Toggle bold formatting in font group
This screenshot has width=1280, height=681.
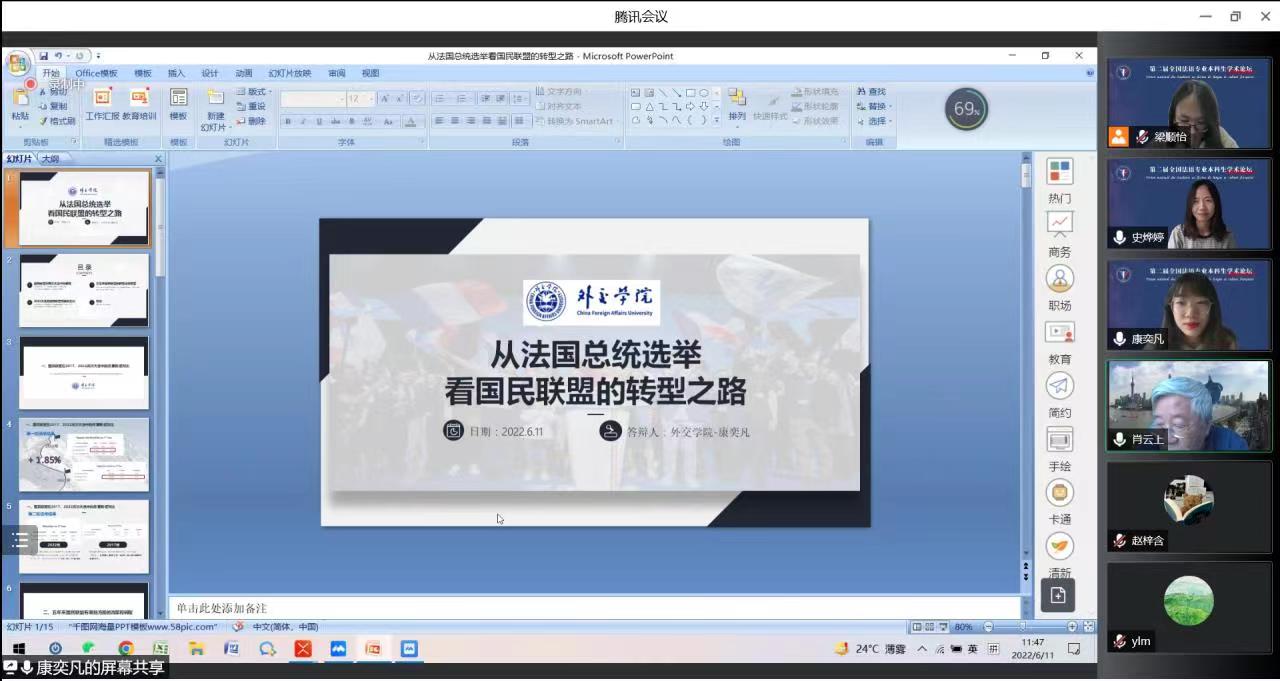[x=288, y=122]
